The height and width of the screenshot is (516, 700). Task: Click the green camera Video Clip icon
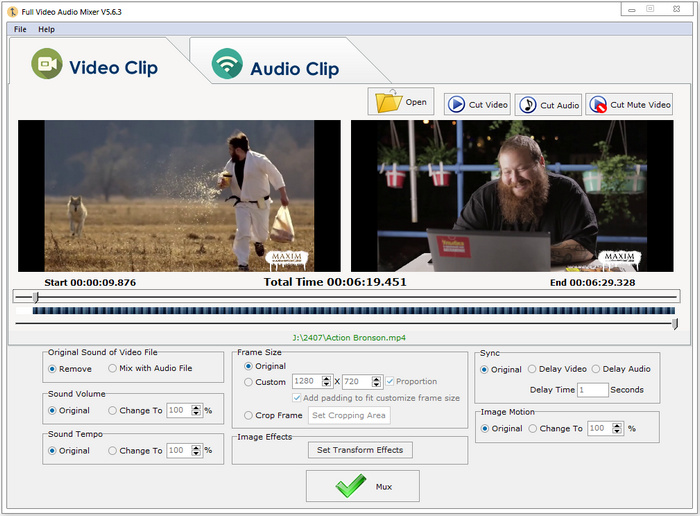coord(47,64)
